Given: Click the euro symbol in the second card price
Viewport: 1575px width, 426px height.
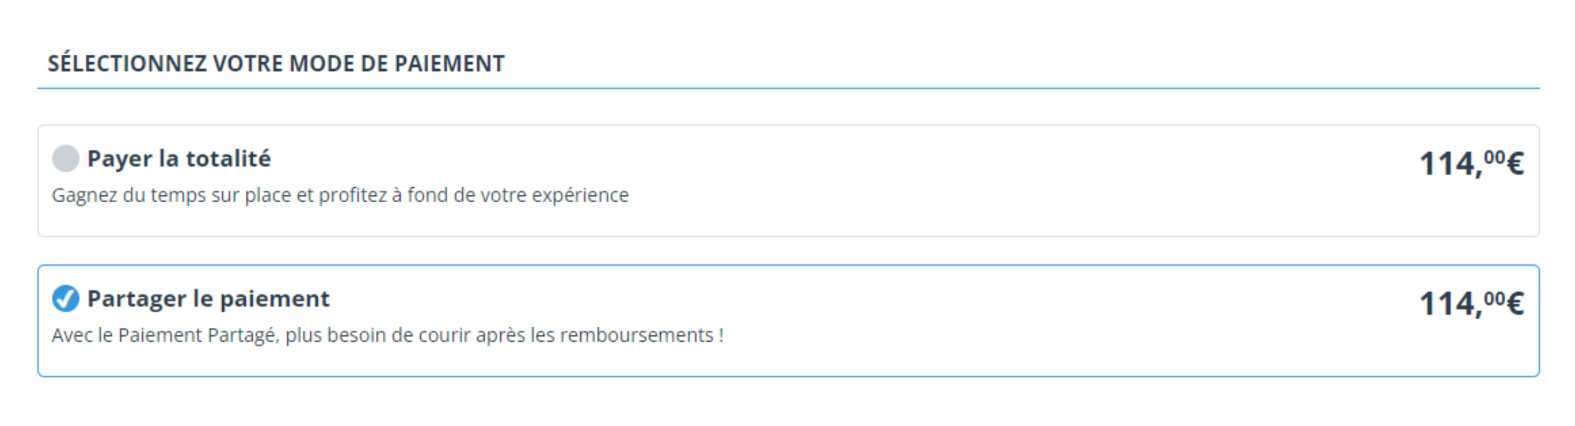Looking at the screenshot, I should point(1514,303).
